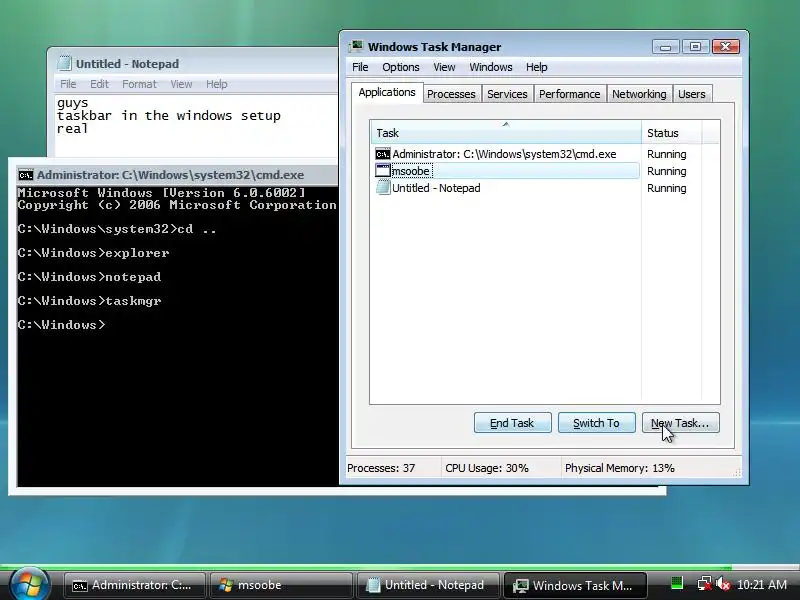Open Notepad's Edit menu
Screen dimensions: 800x600
[99, 84]
